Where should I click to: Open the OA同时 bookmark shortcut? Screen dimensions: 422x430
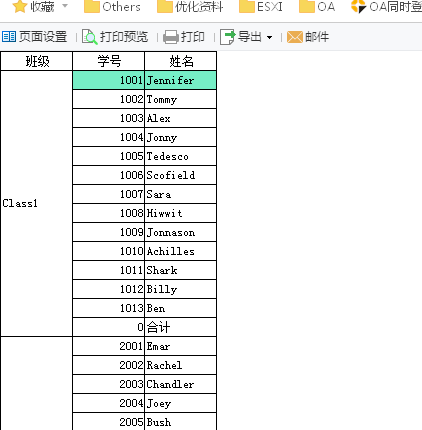tap(387, 7)
